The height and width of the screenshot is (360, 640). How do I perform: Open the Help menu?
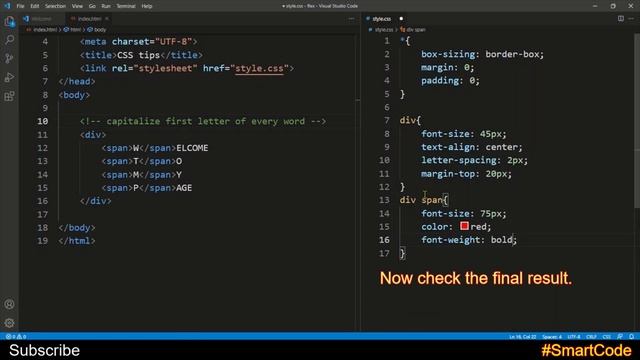[x=147, y=6]
